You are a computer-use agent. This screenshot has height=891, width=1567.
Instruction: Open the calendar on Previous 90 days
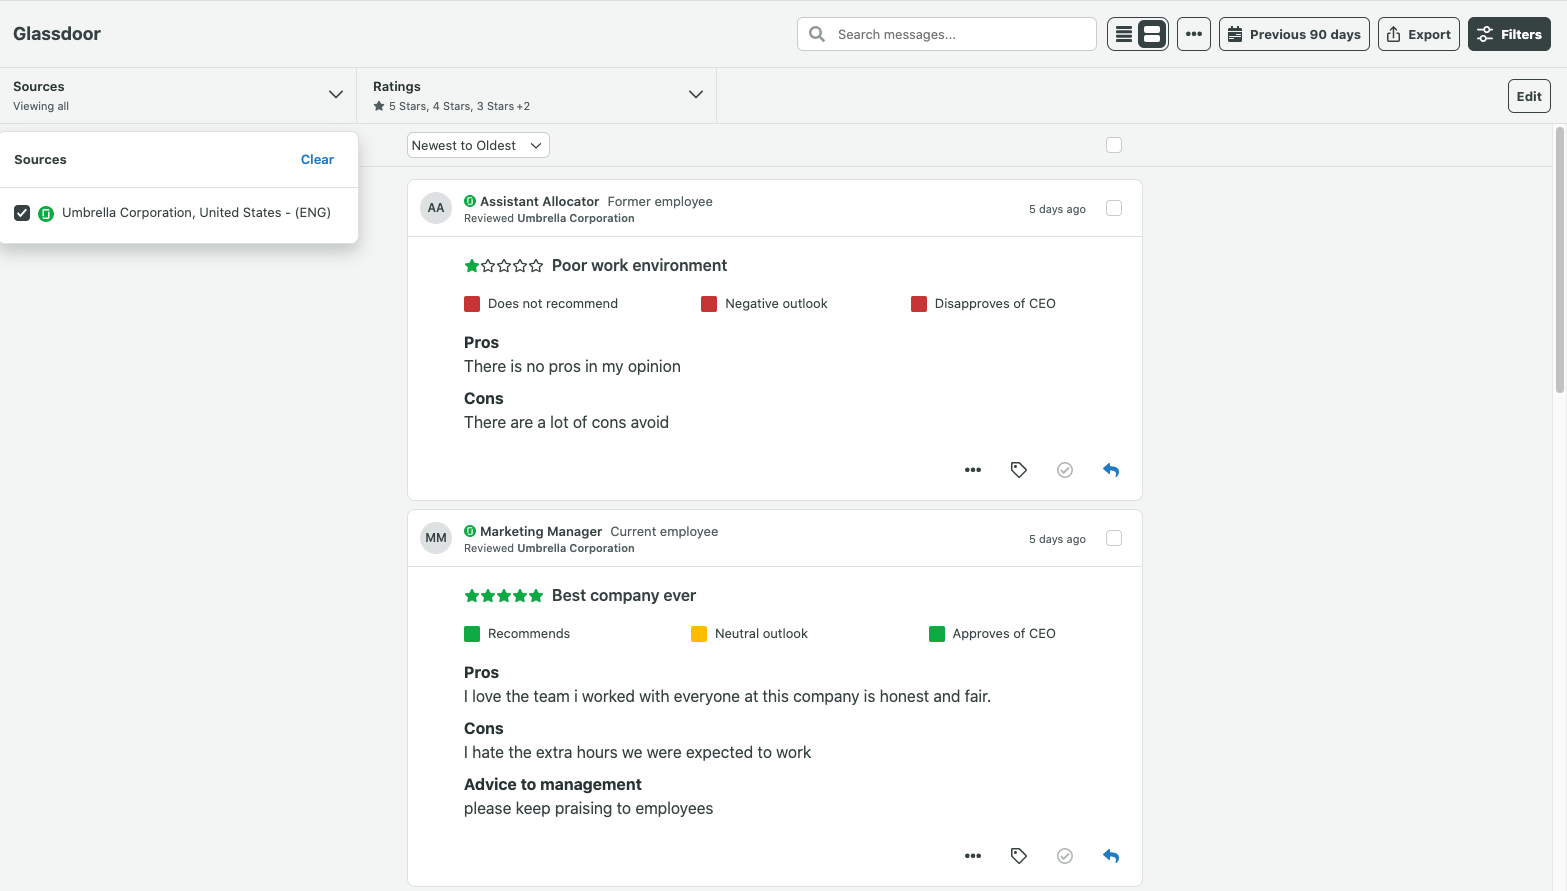(1294, 33)
